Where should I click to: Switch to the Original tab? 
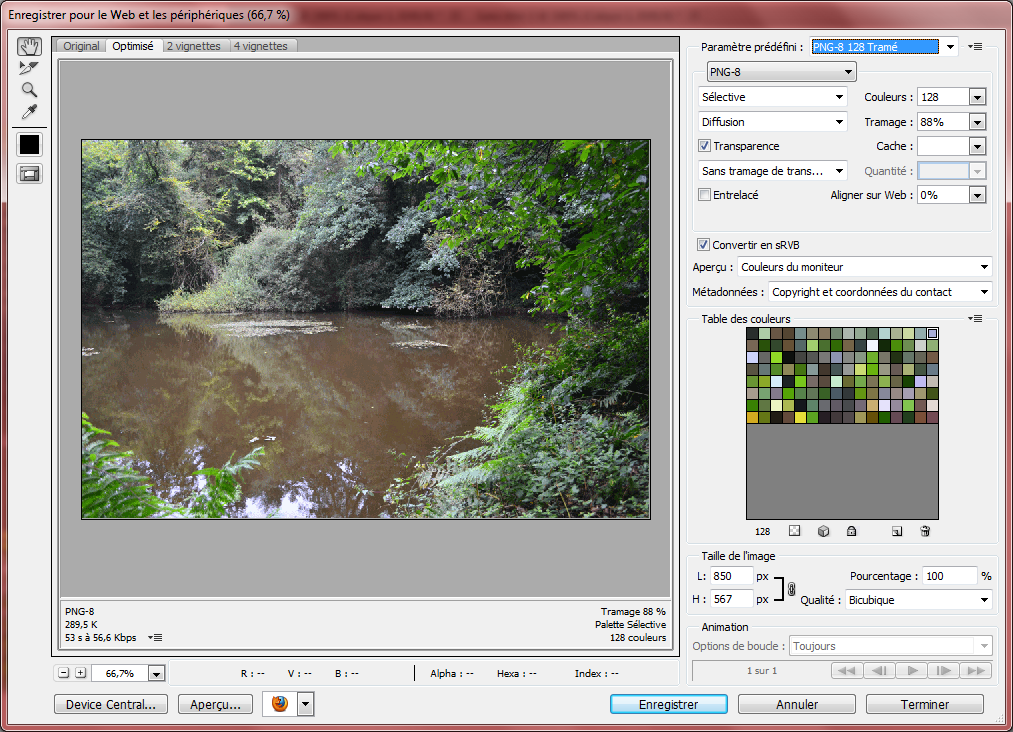81,46
